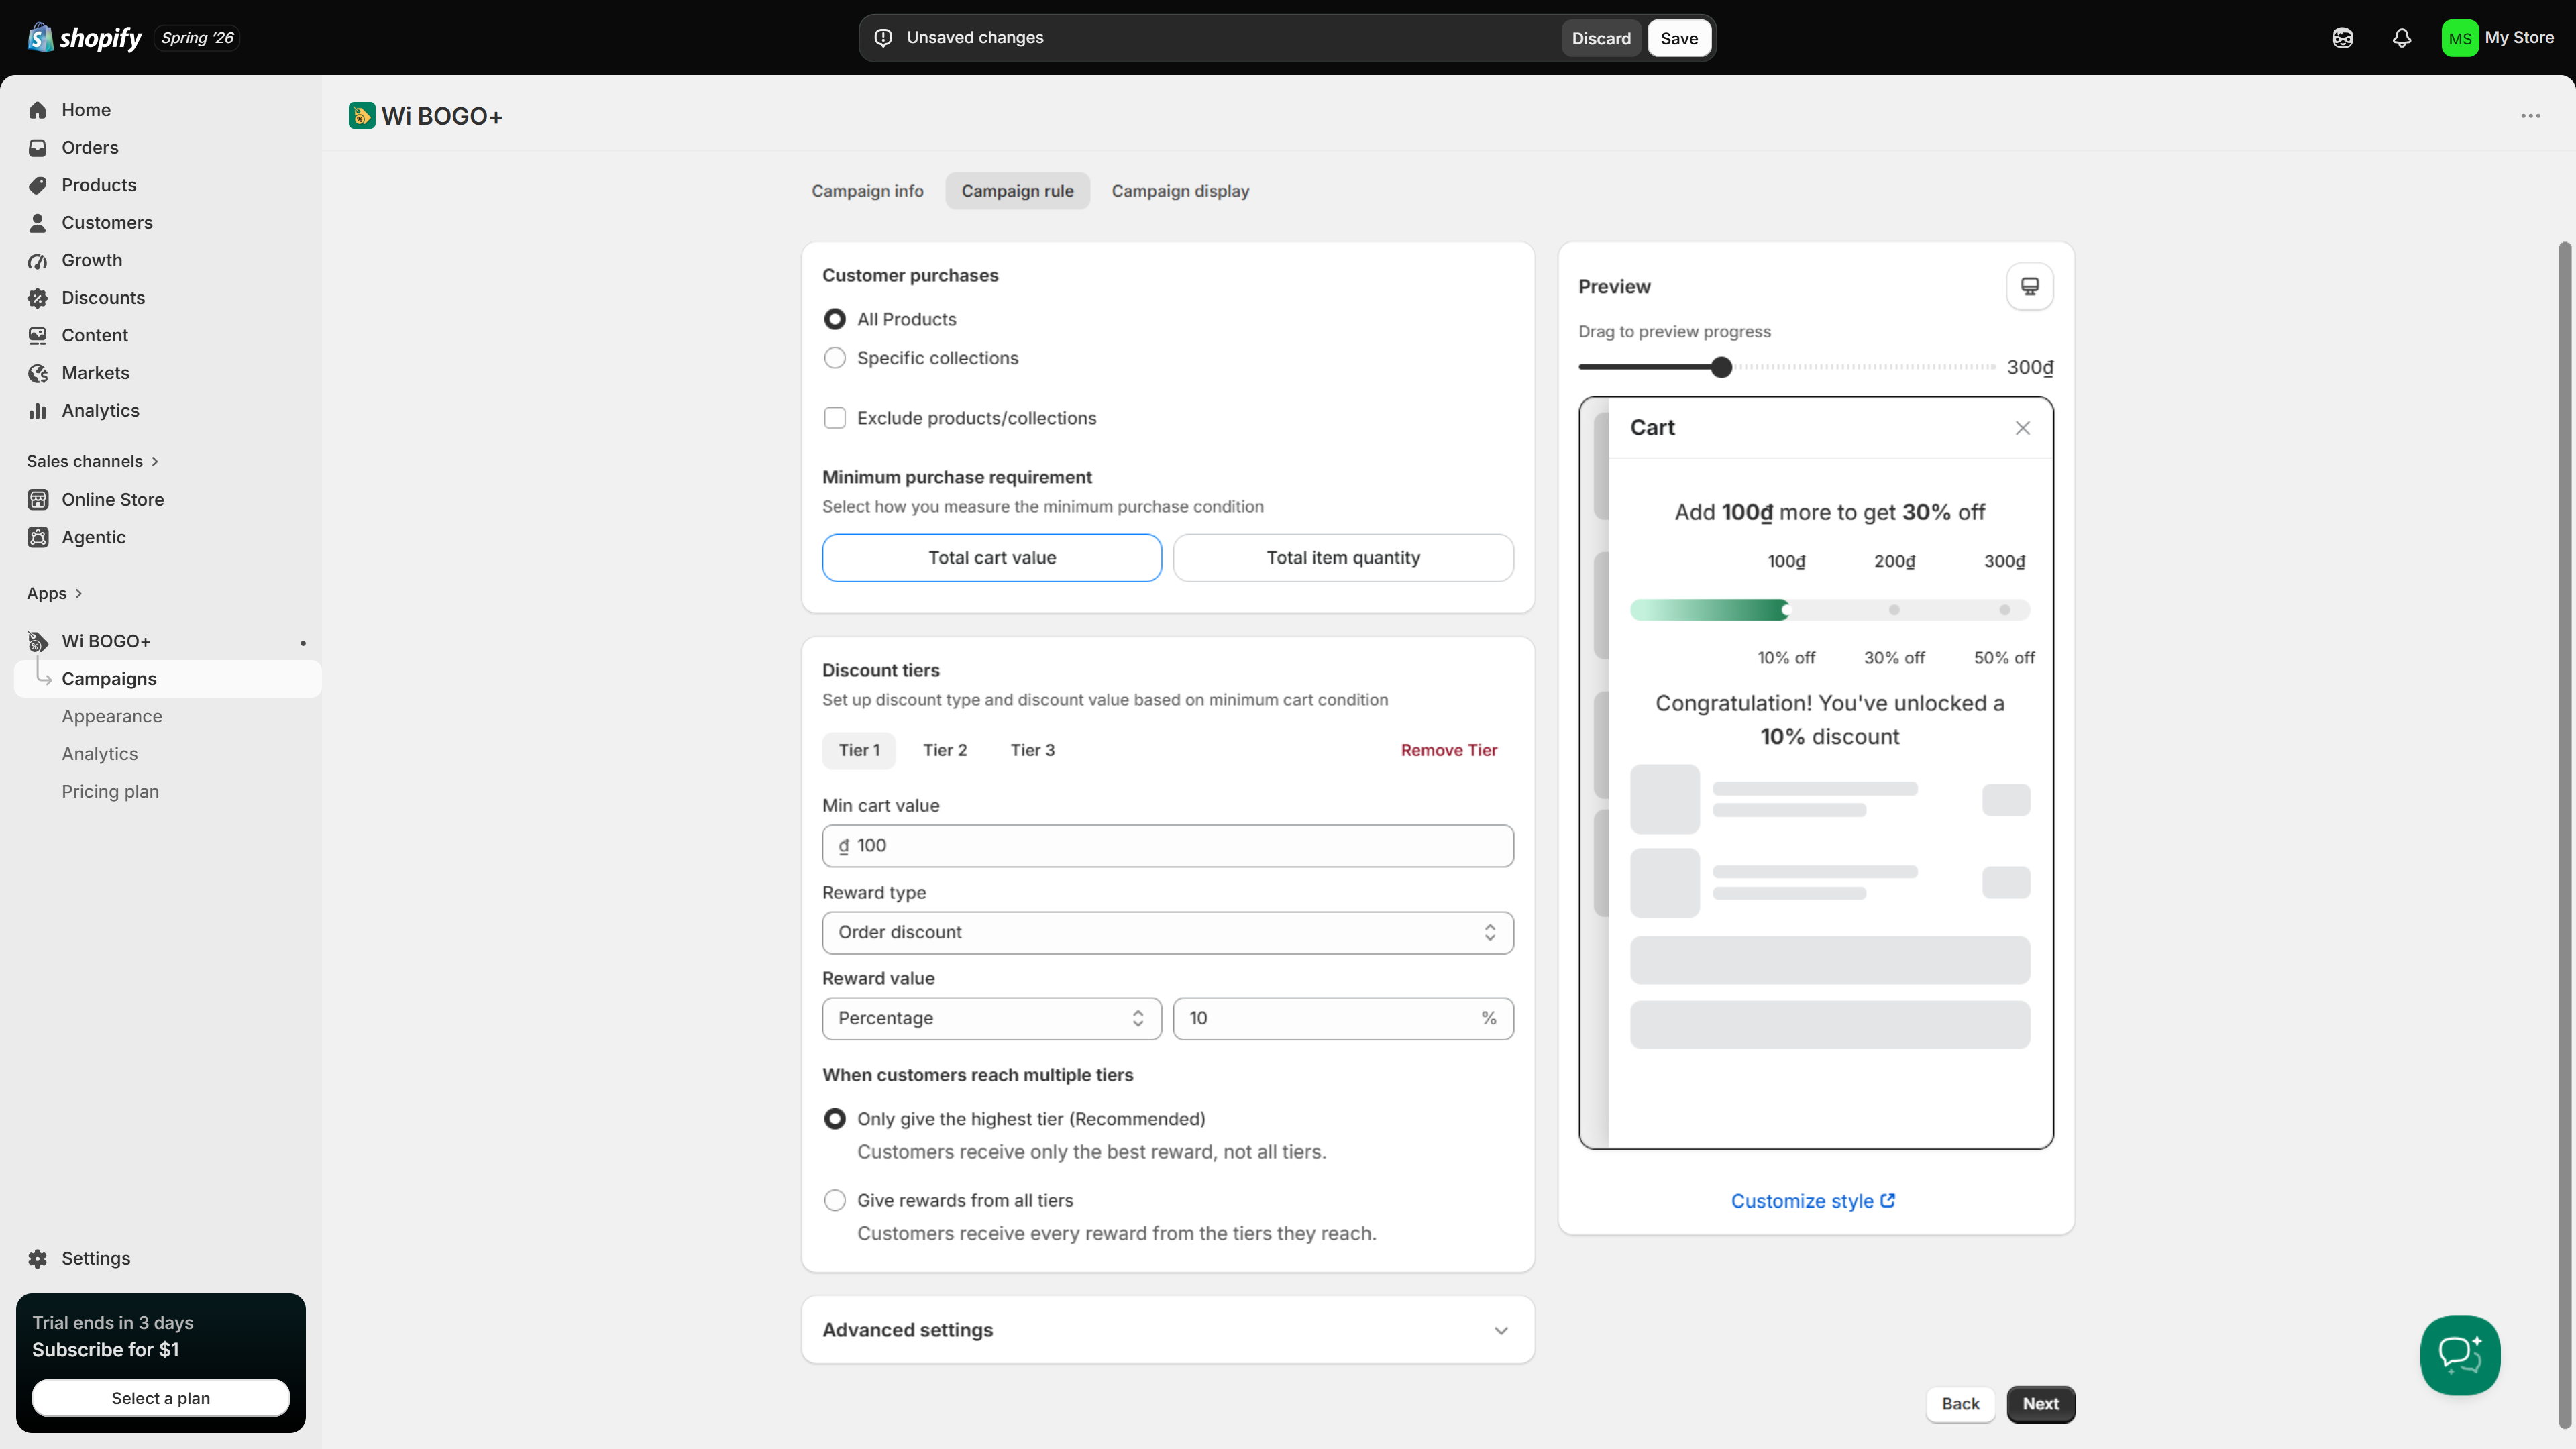Viewport: 2576px width, 1449px height.
Task: Click the reward value percent input
Action: pyautogui.click(x=1343, y=1019)
